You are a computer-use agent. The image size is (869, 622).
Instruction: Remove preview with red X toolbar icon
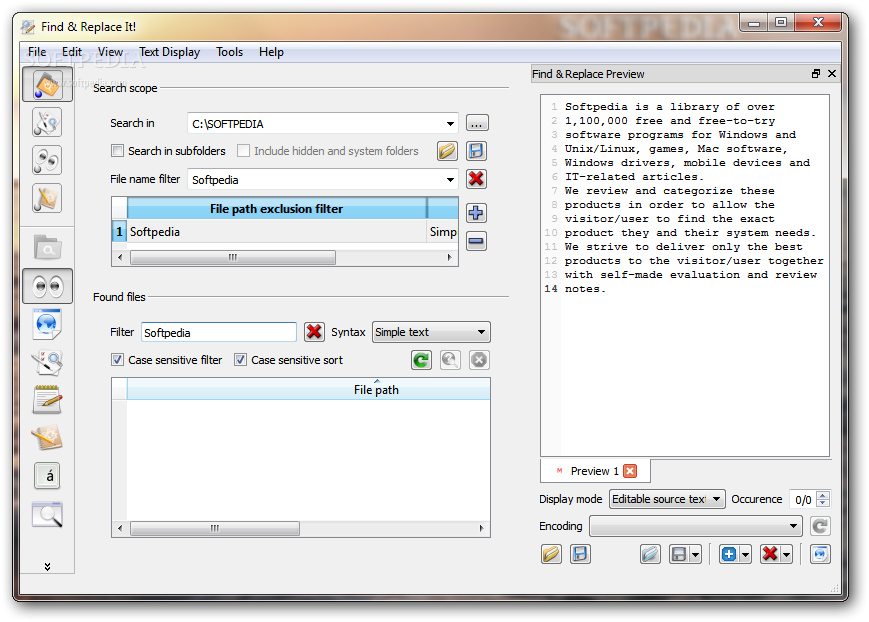point(770,554)
